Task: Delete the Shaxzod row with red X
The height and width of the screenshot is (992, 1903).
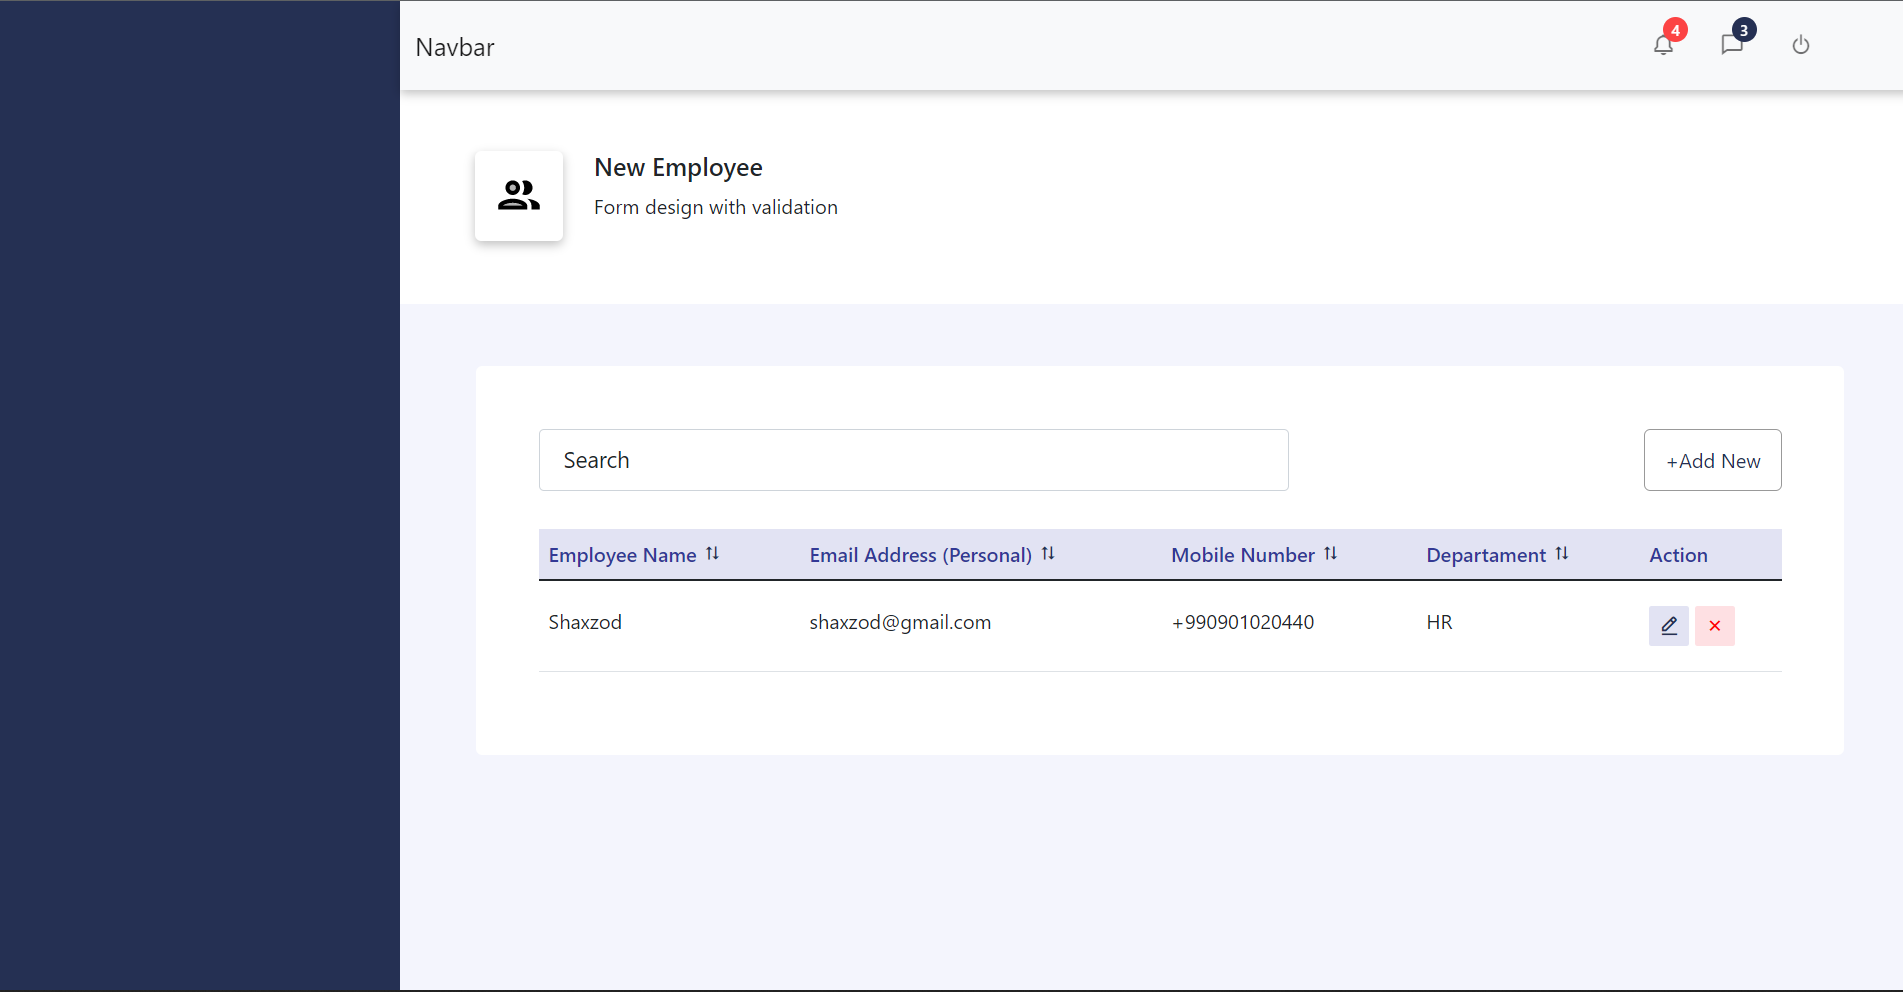Action: [1715, 626]
